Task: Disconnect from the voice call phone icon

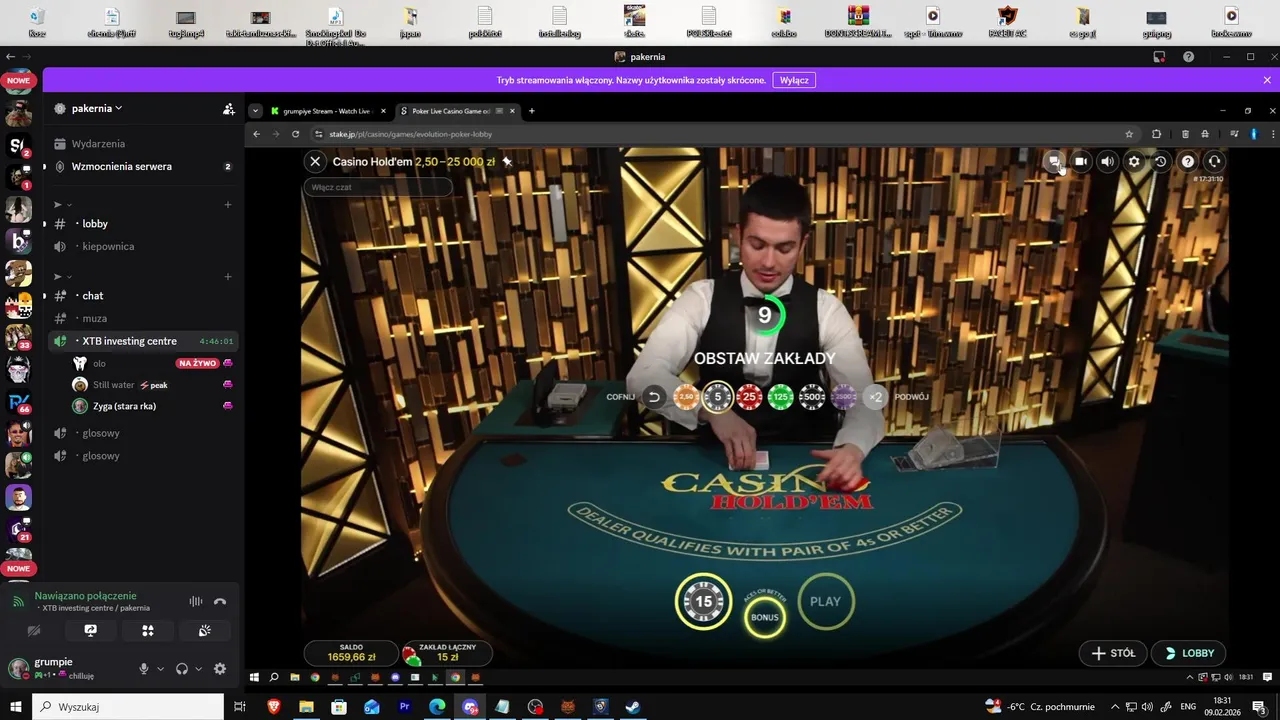Action: 220,602
